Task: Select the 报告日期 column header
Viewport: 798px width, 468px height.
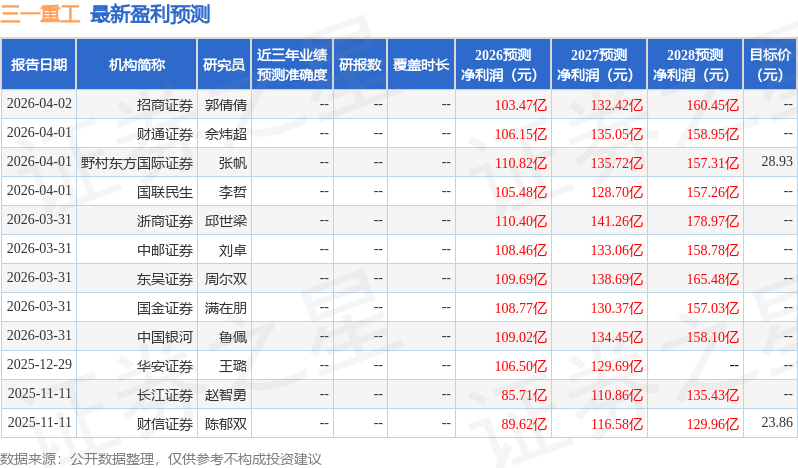Action: coord(39,64)
